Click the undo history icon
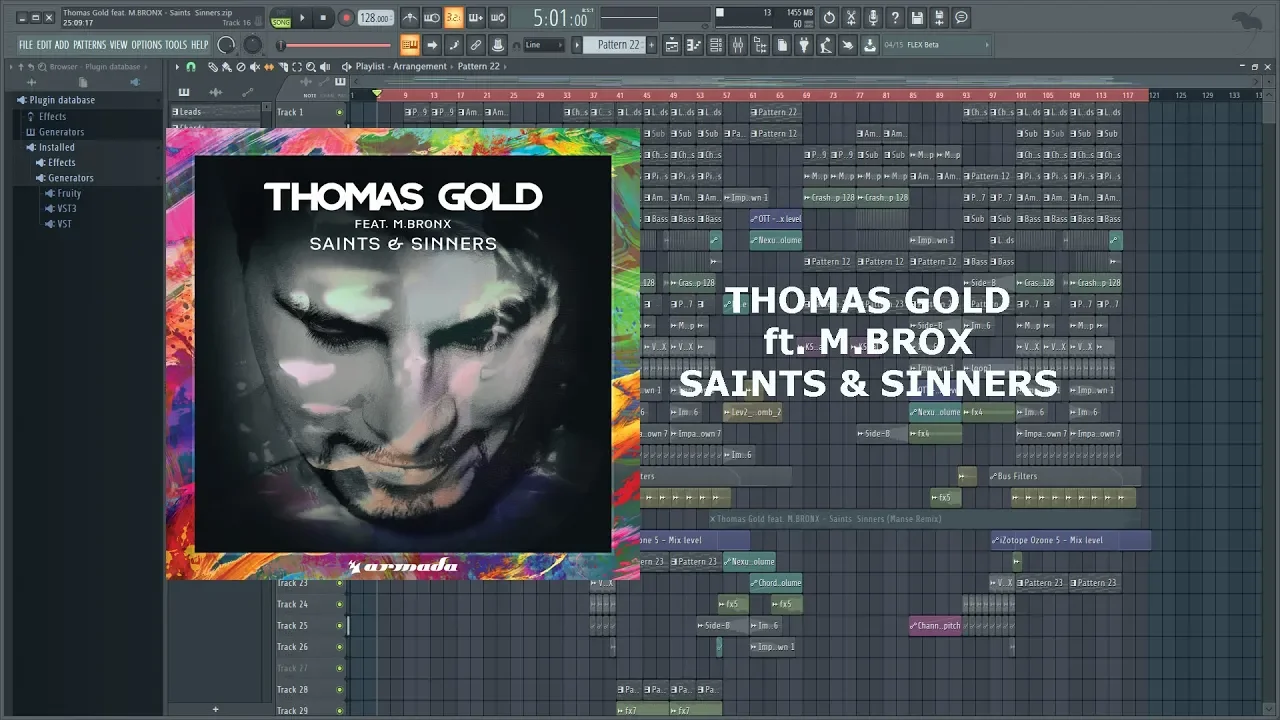Screen dimensions: 1280x720 click(x=829, y=18)
